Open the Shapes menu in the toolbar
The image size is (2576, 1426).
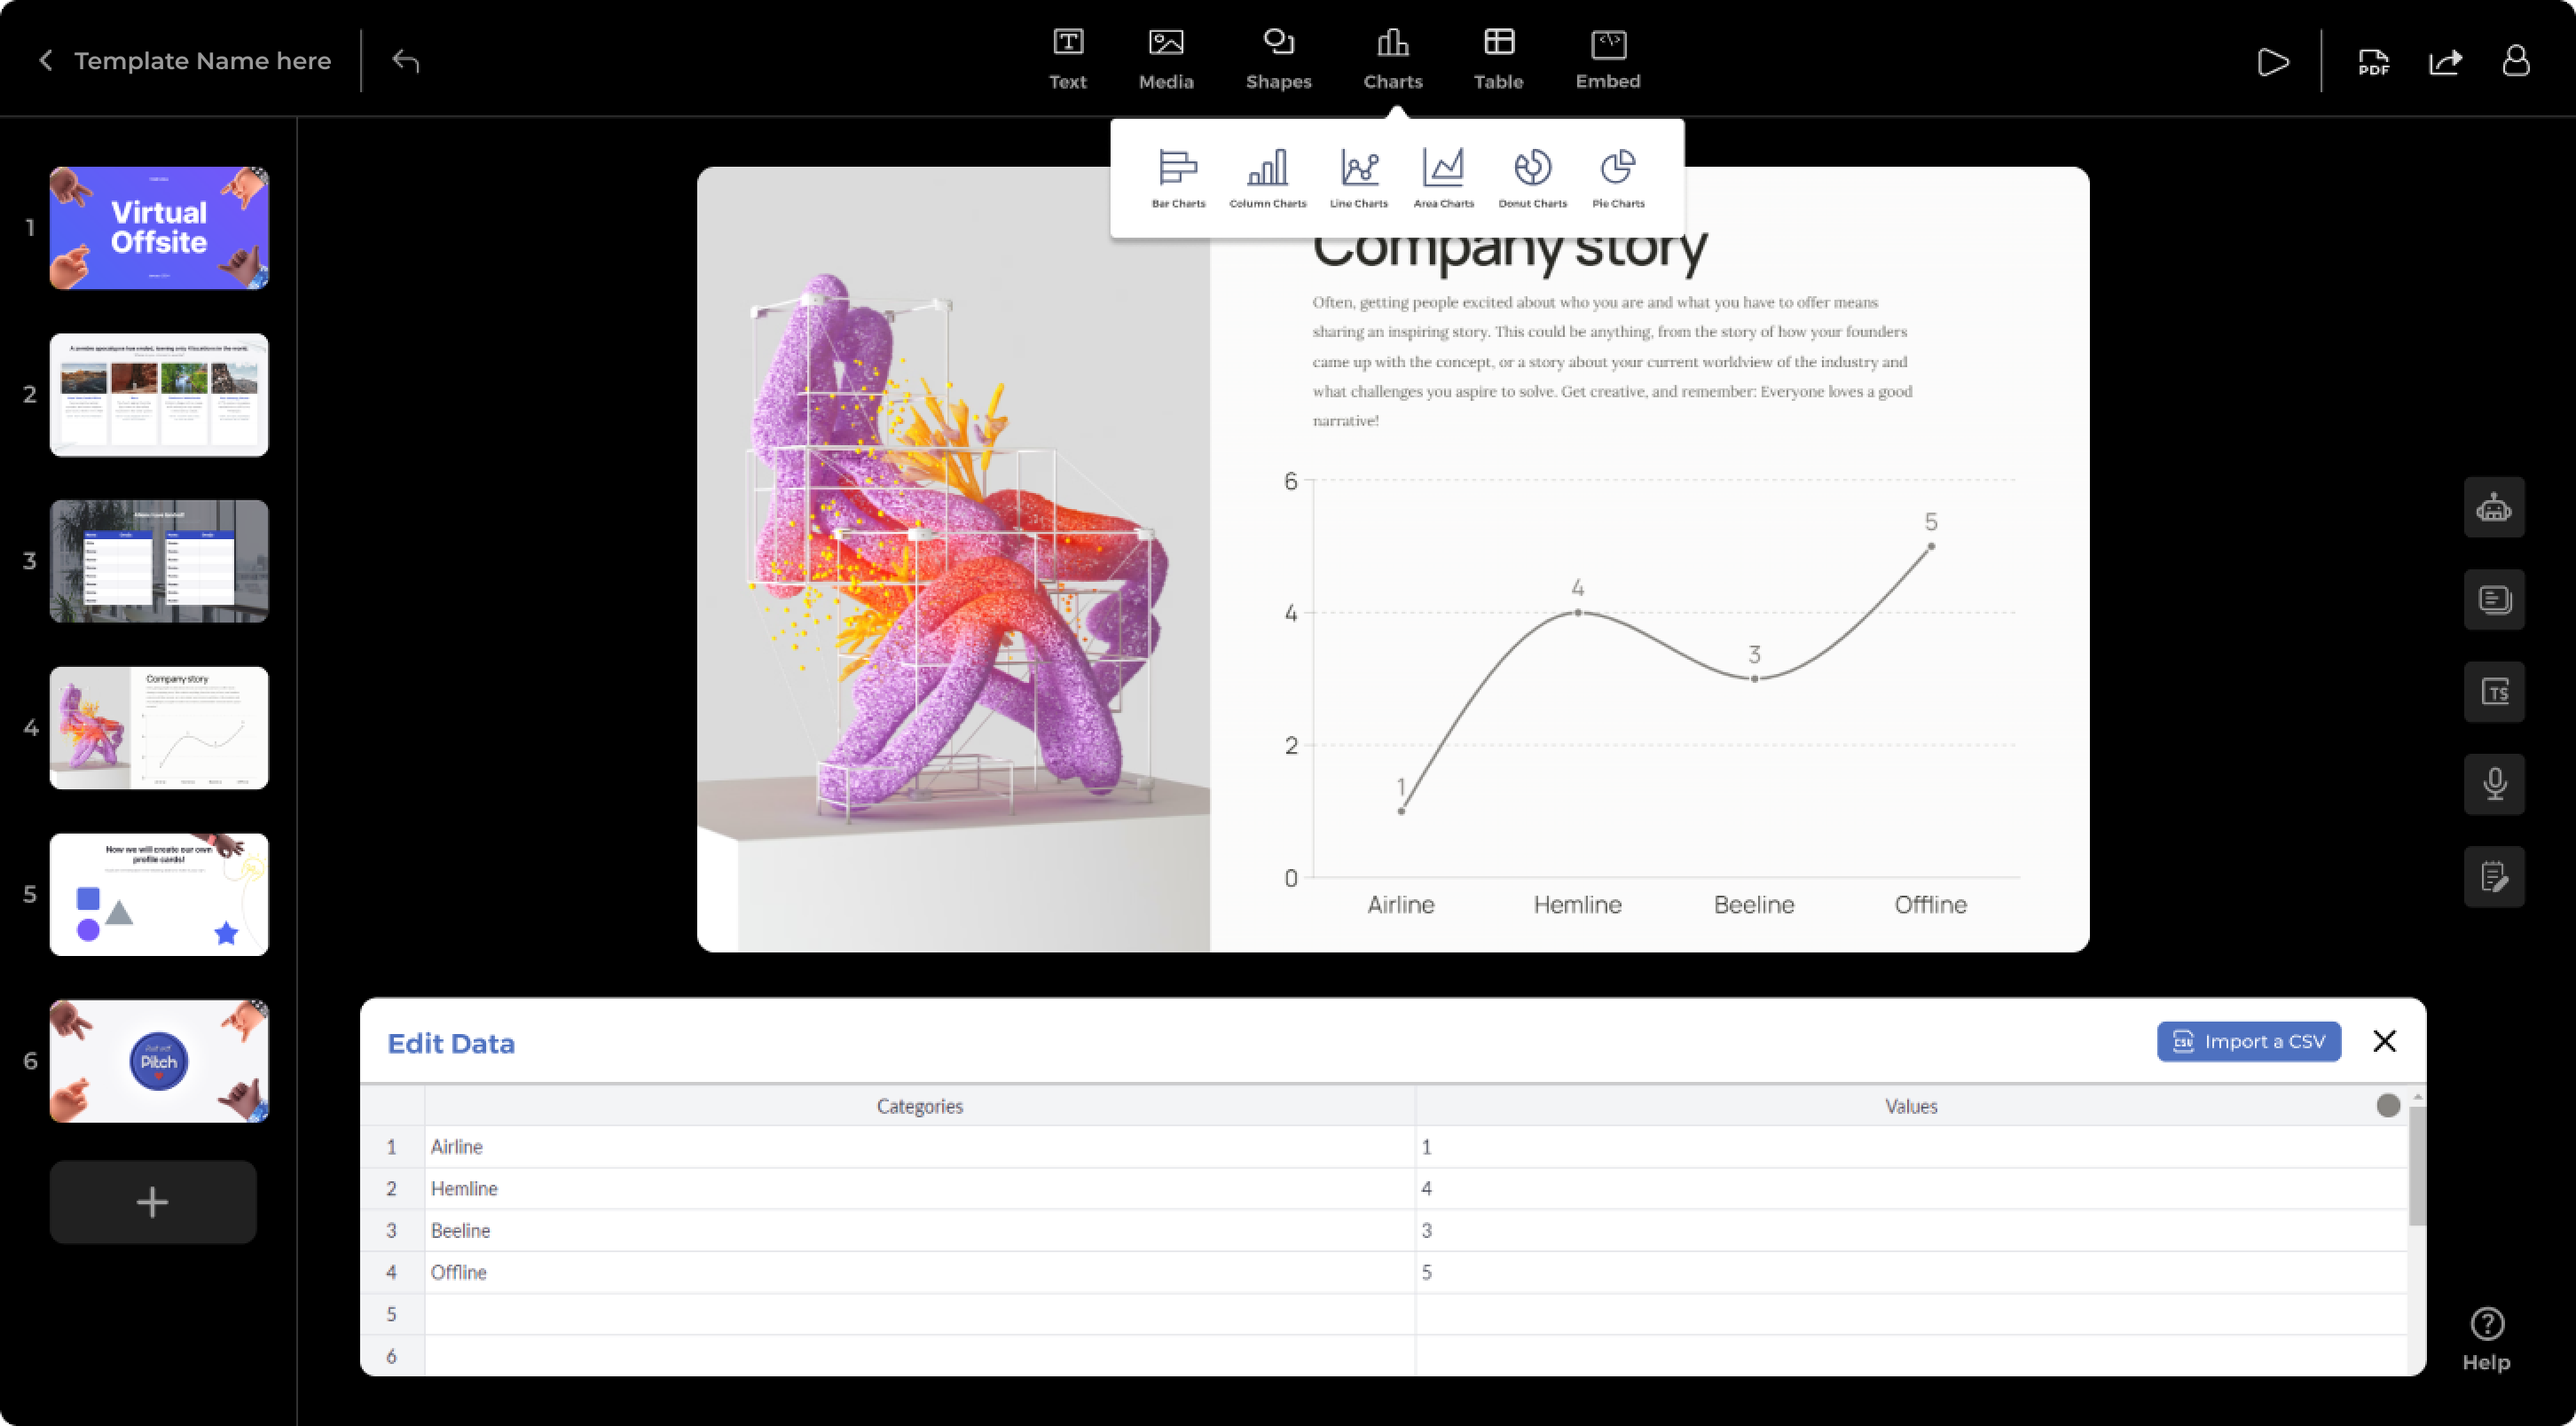coord(1278,60)
